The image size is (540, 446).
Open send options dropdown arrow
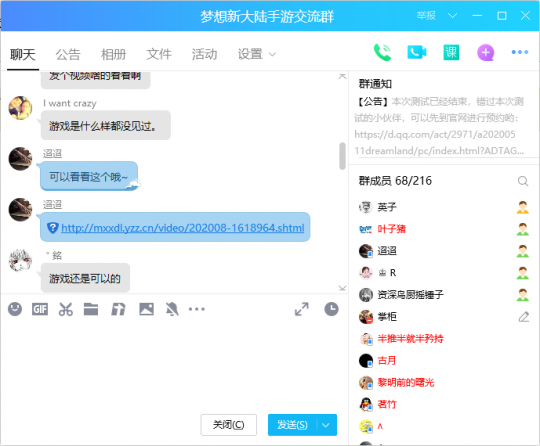tap(325, 425)
